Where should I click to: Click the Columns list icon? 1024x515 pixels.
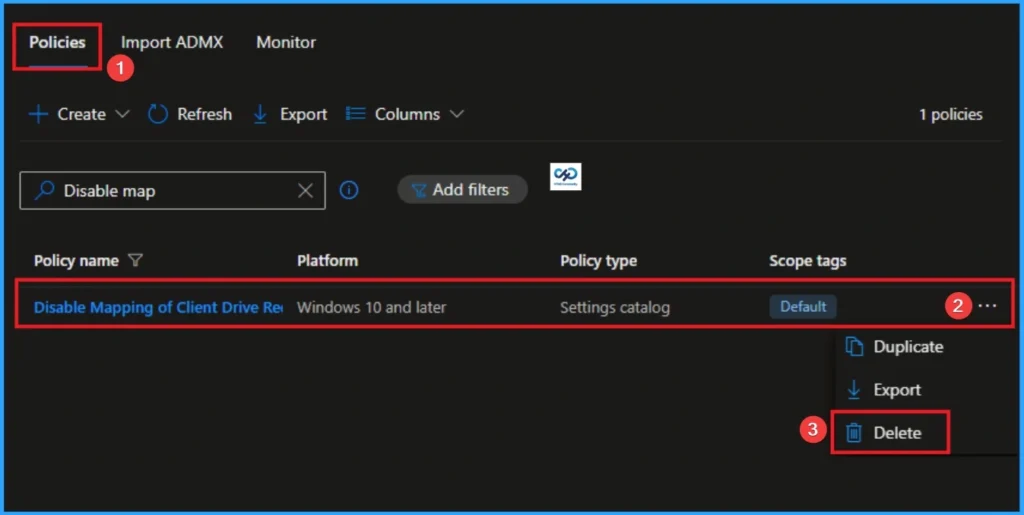pos(355,114)
